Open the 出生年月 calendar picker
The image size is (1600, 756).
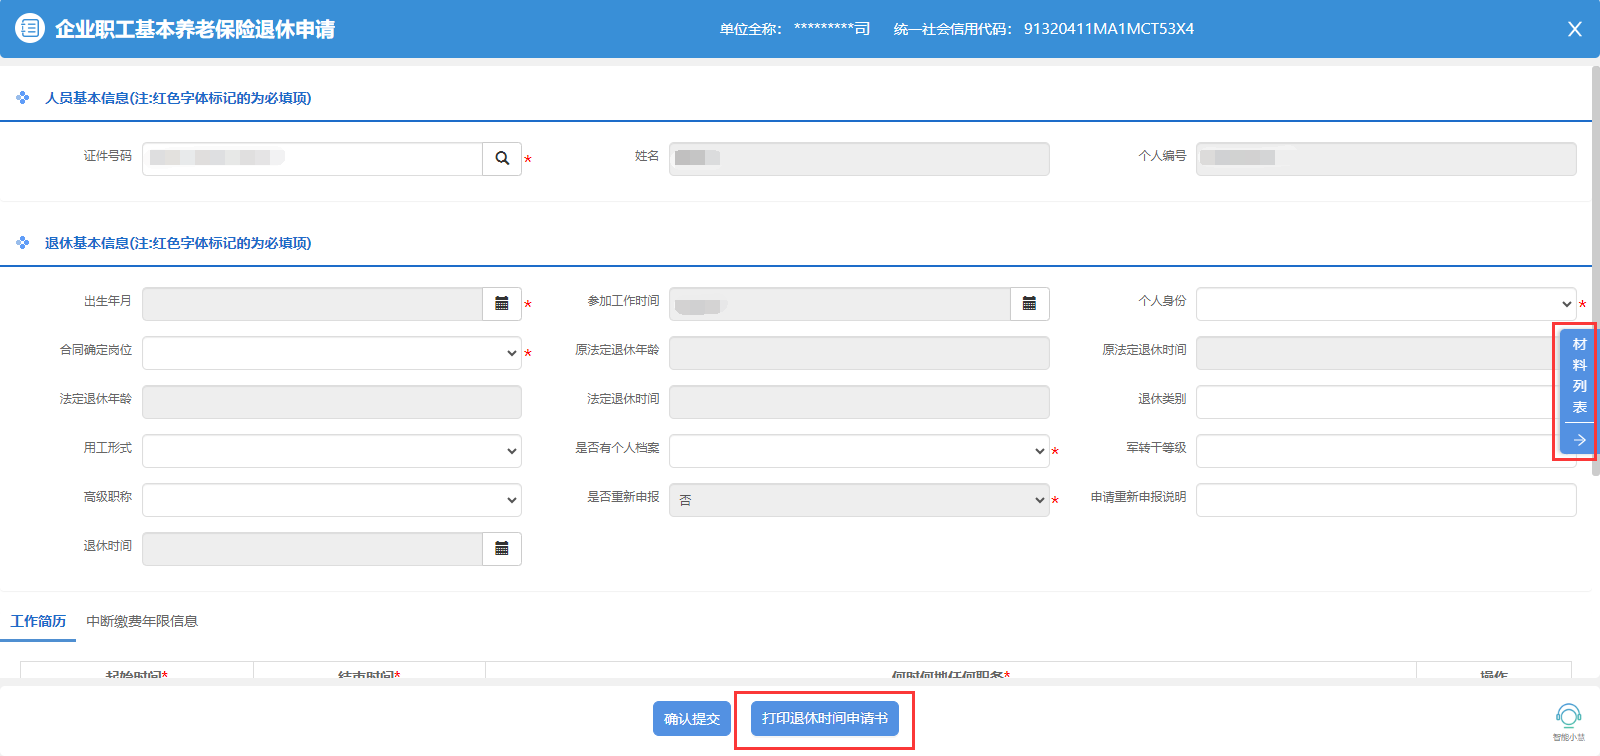coord(502,304)
